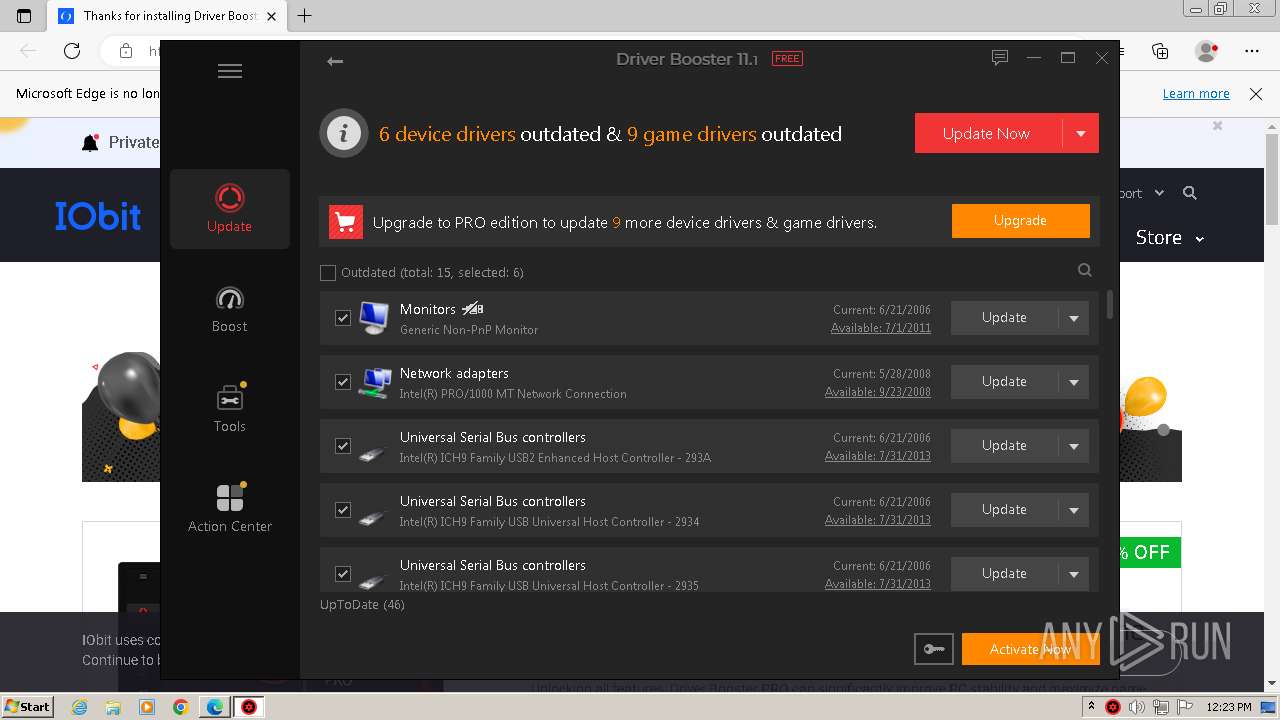This screenshot has height=720, width=1280.
Task: Select the Thanks for installing Driver Booster tab
Action: [x=168, y=16]
